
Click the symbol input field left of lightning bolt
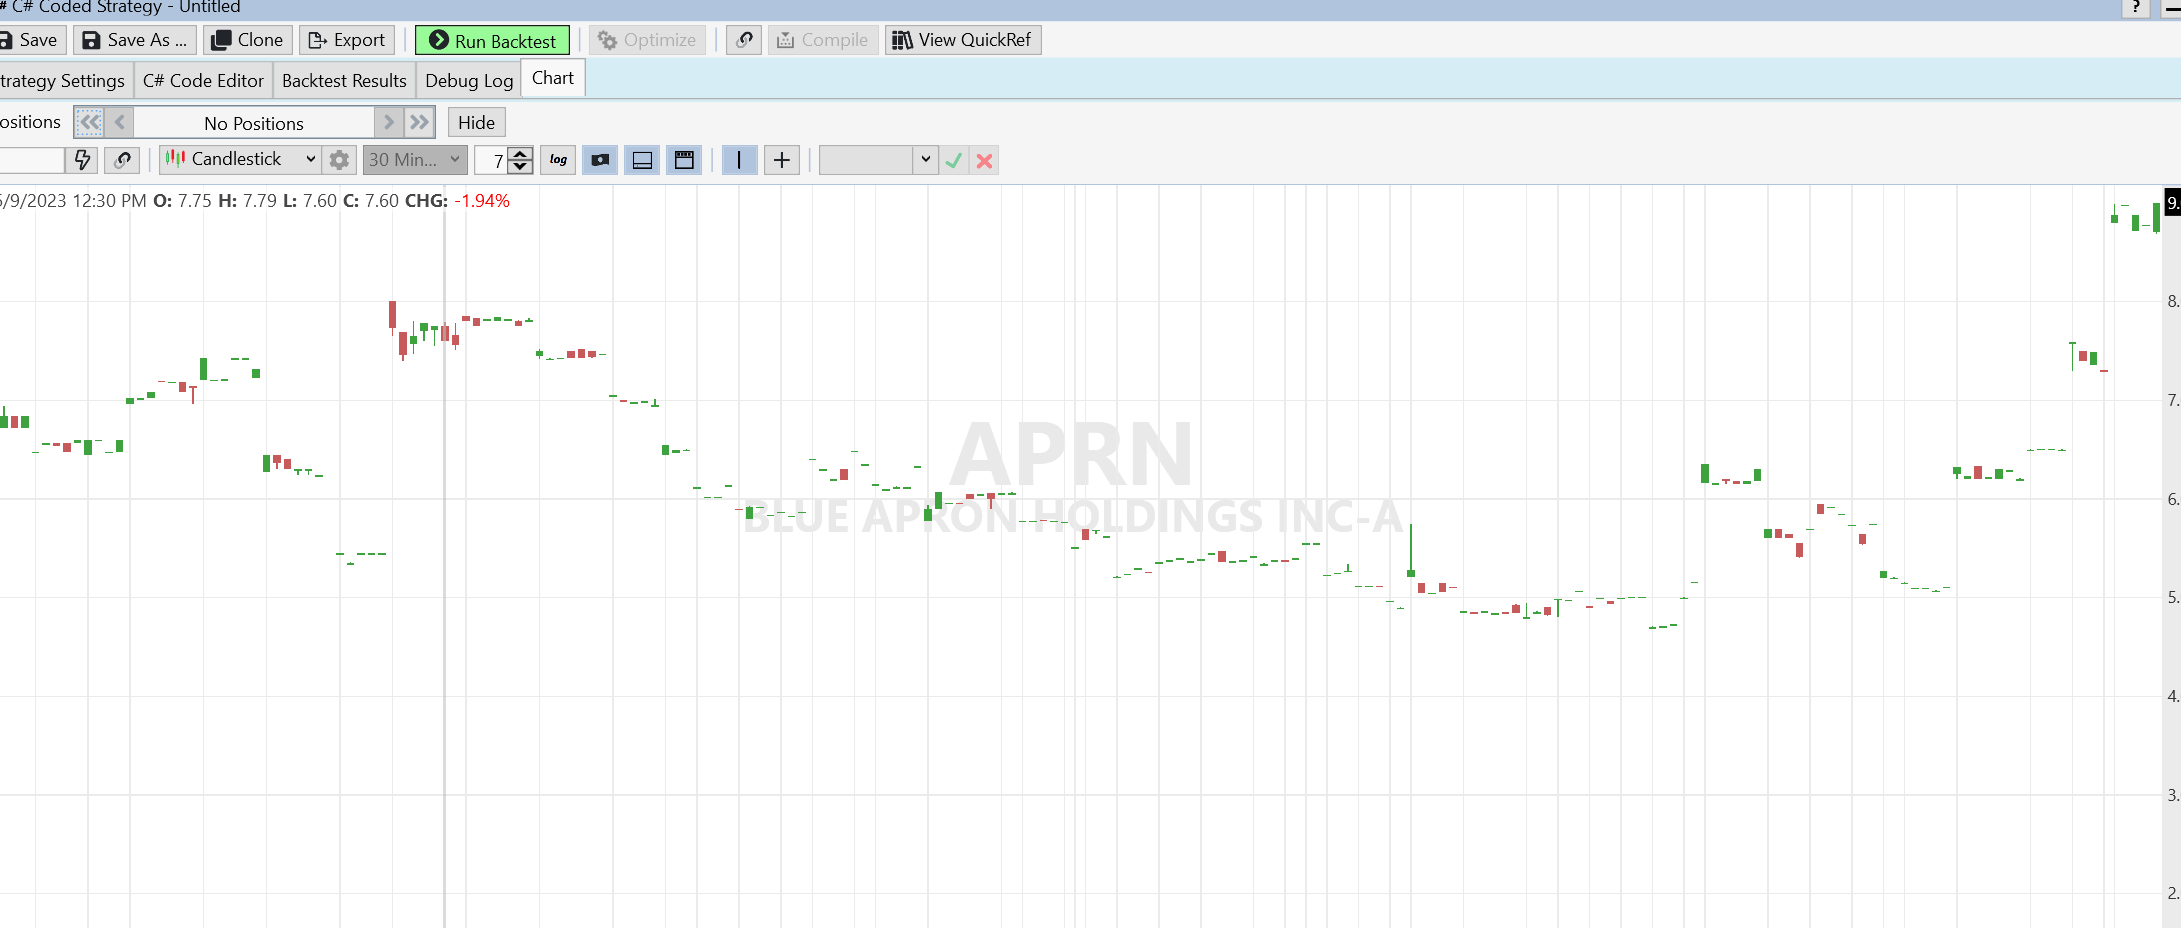coord(30,160)
